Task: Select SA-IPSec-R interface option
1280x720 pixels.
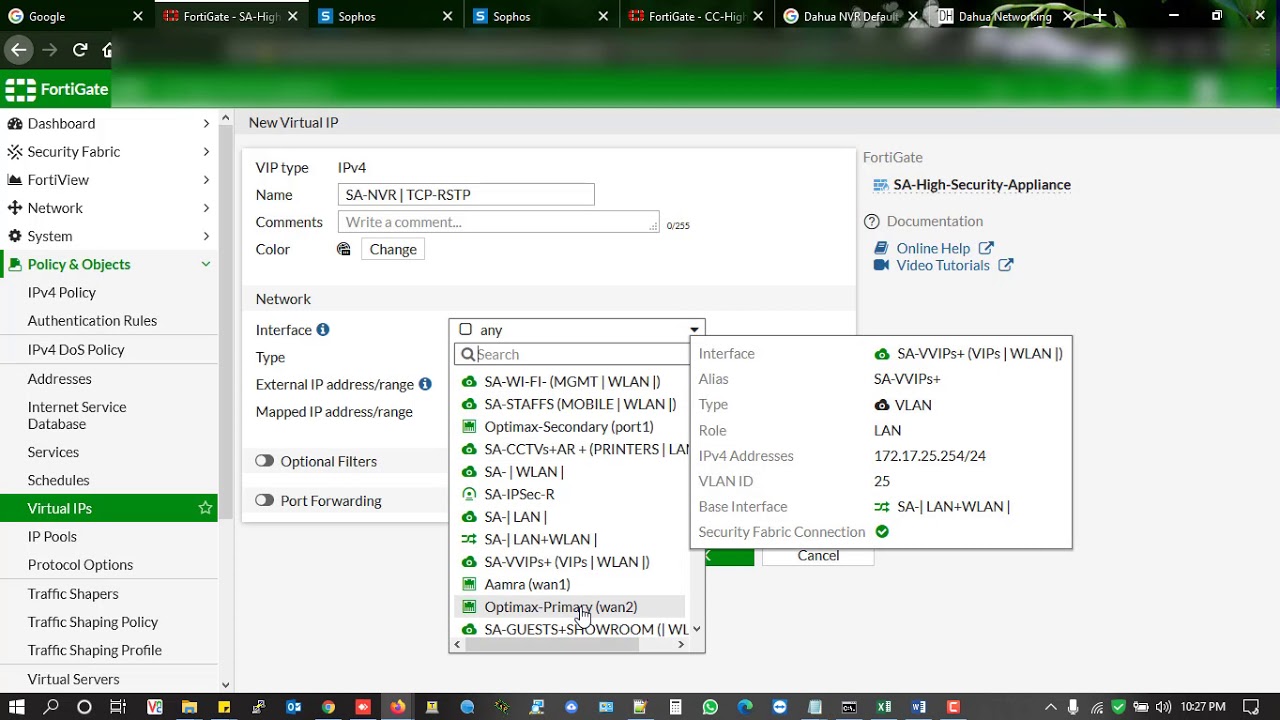Action: [x=570, y=494]
